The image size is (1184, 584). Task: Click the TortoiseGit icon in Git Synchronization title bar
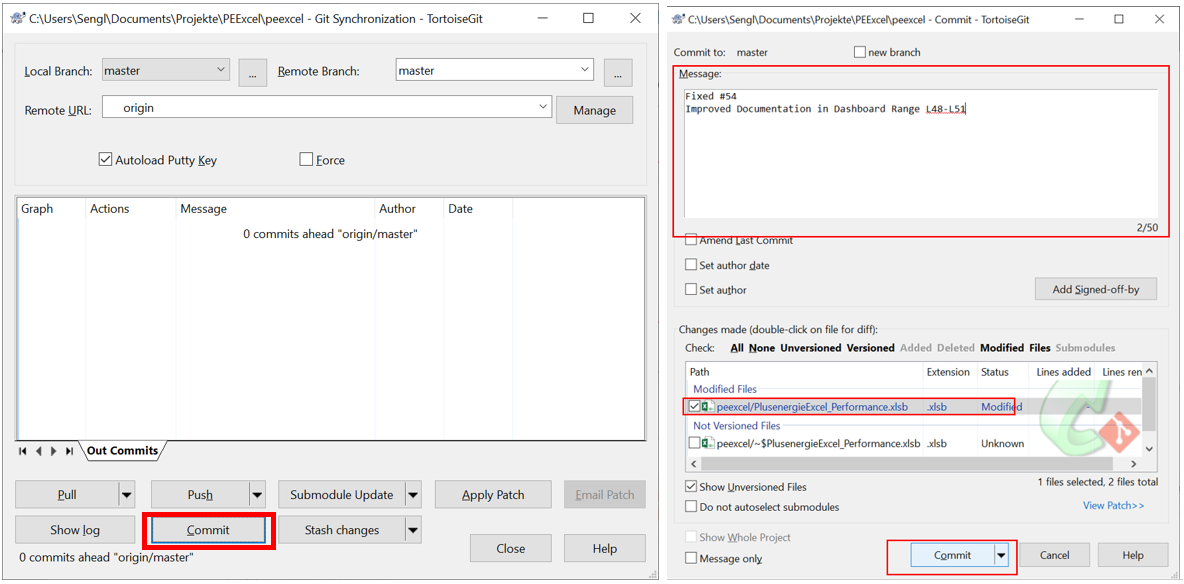pos(18,18)
